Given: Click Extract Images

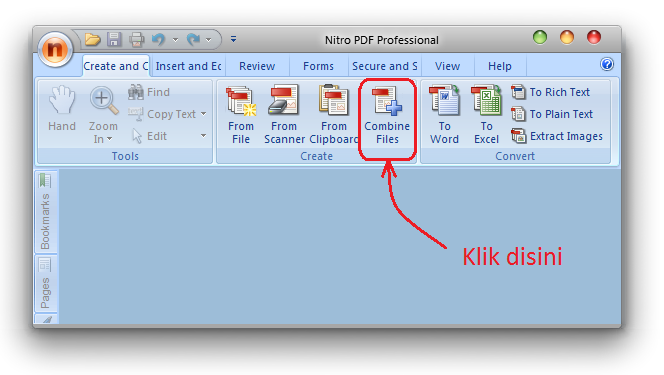Looking at the screenshot, I should [557, 136].
